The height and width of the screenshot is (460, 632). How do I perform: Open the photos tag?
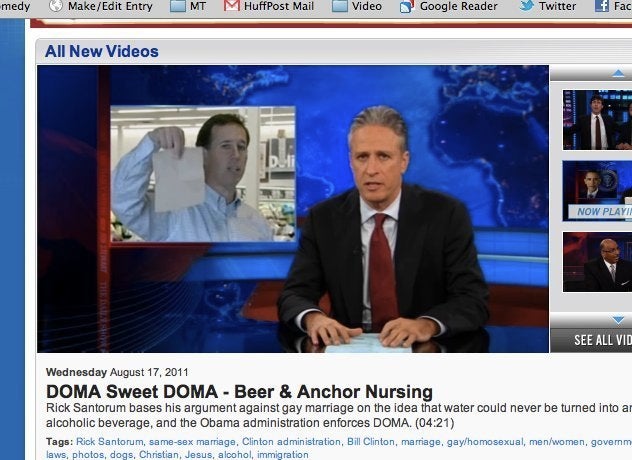point(88,455)
